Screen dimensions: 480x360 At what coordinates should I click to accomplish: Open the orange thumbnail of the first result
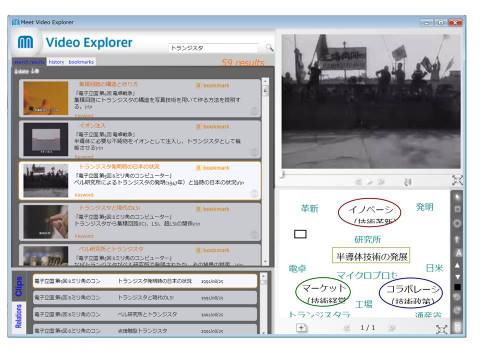[x=46, y=98]
